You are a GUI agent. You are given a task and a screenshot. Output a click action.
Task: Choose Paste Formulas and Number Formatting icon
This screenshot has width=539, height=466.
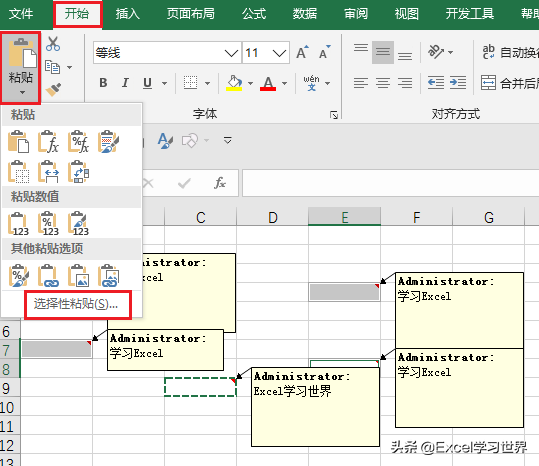tap(78, 141)
